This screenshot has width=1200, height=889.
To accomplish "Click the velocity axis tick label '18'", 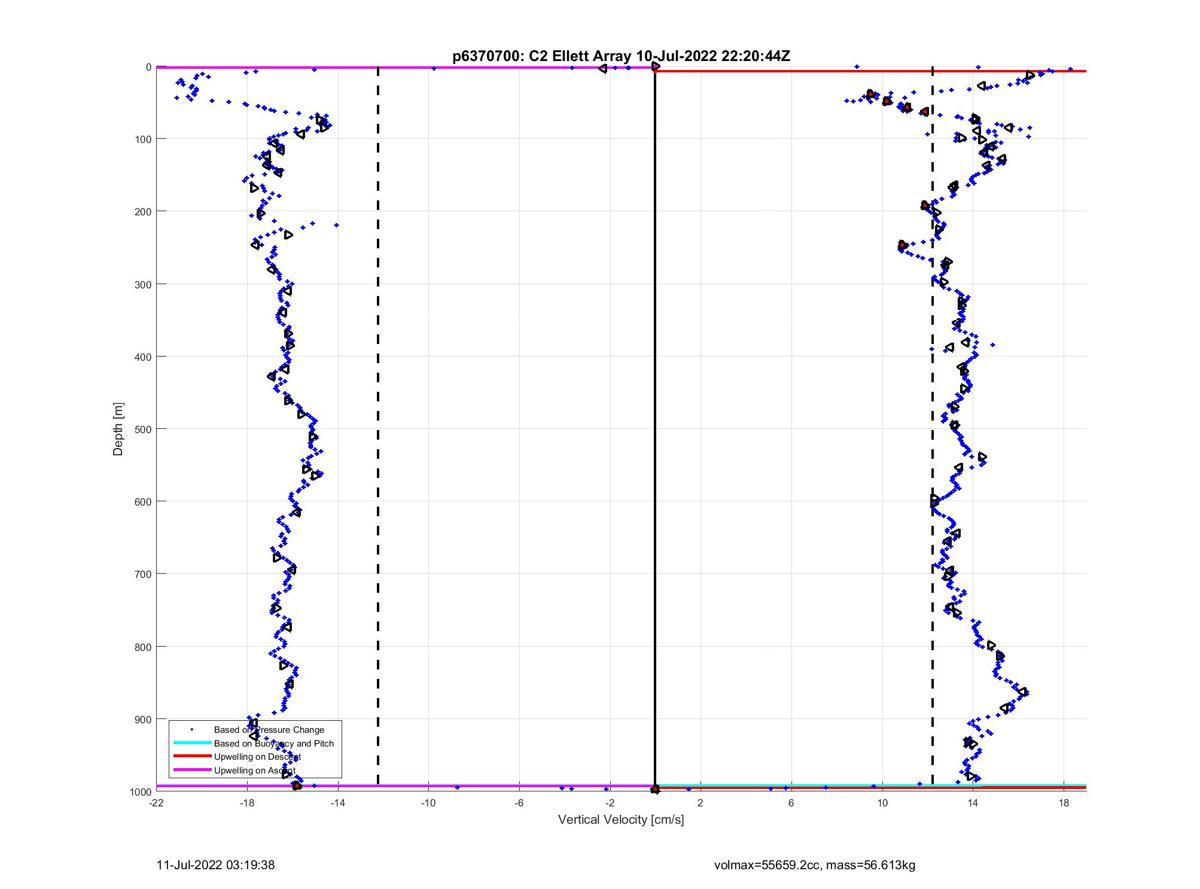I will point(1063,802).
